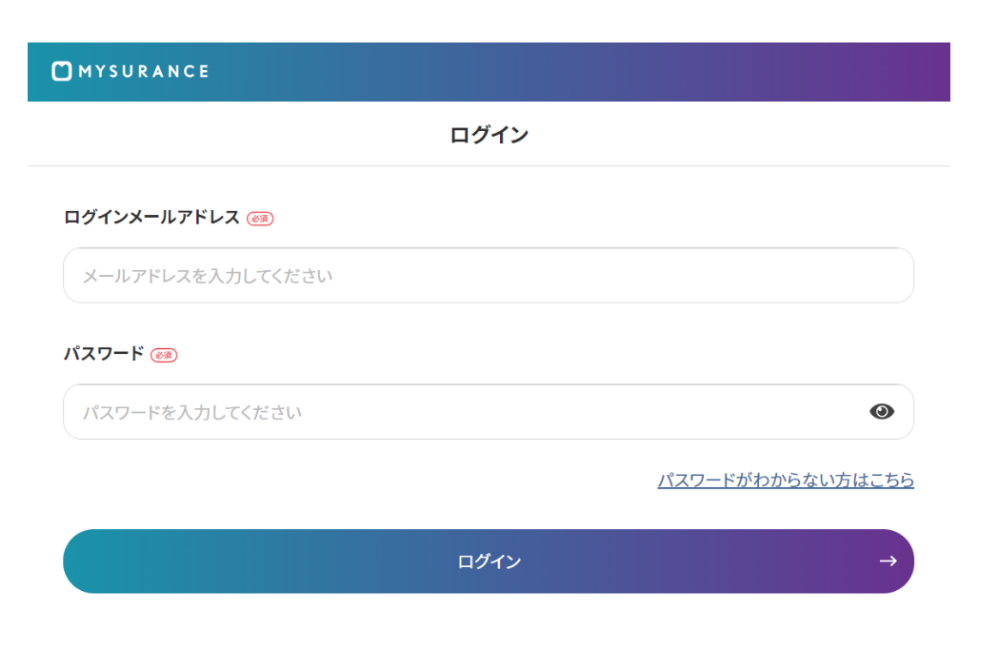The width and height of the screenshot is (1002, 659).
Task: Click the ログイン page heading
Action: pos(488,135)
